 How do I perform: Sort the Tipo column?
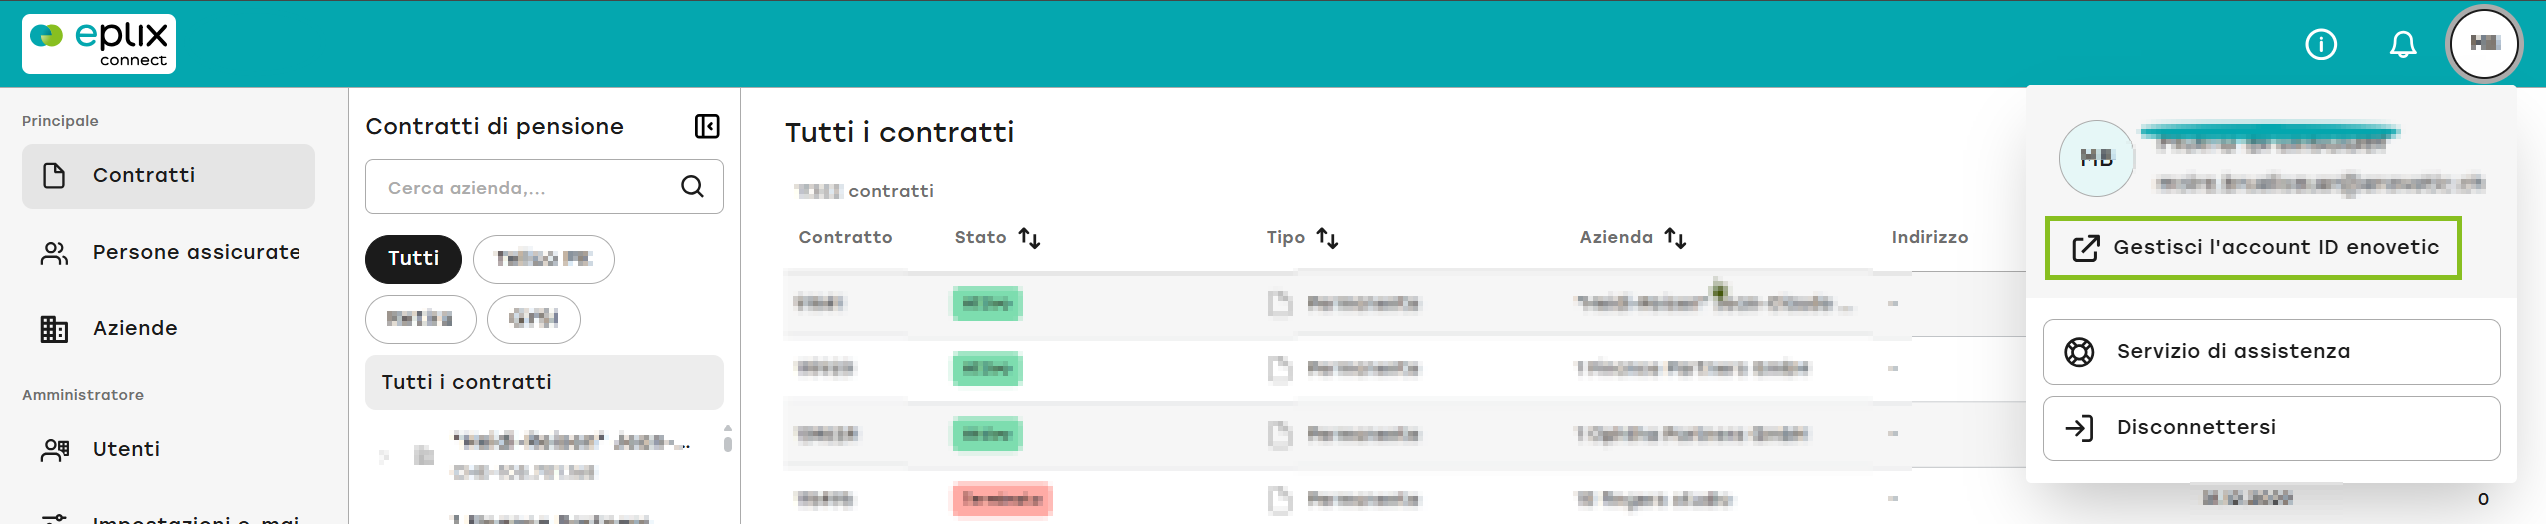coord(1327,238)
